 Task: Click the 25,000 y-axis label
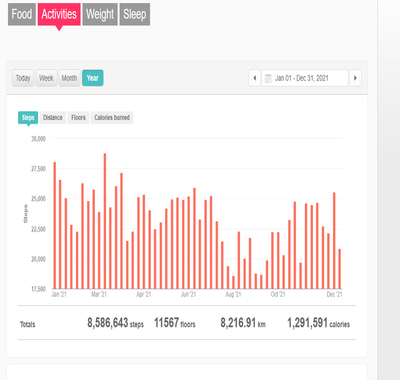38,199
